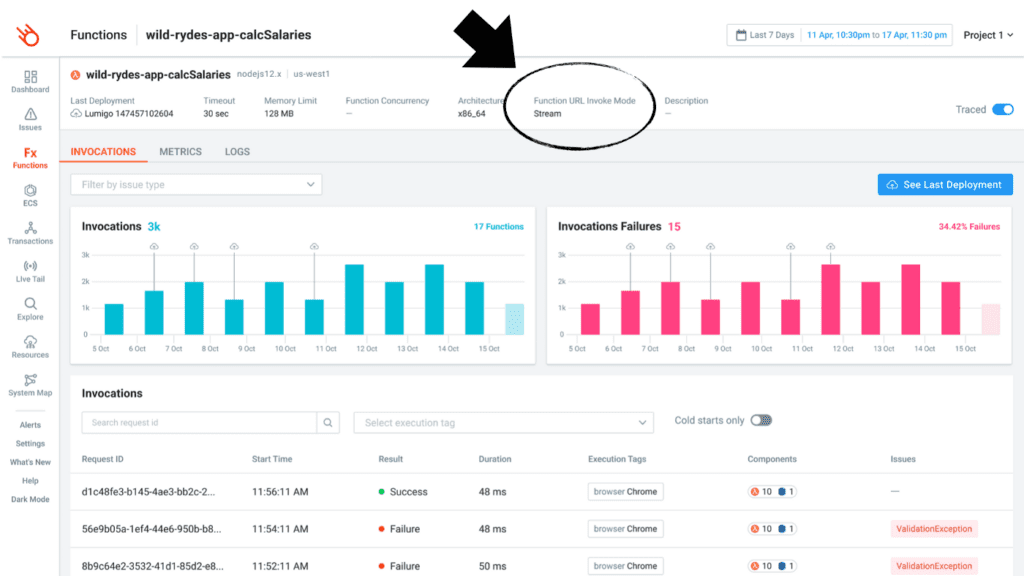Click the See Last Deployment button
The height and width of the screenshot is (576, 1024).
pyautogui.click(x=945, y=185)
